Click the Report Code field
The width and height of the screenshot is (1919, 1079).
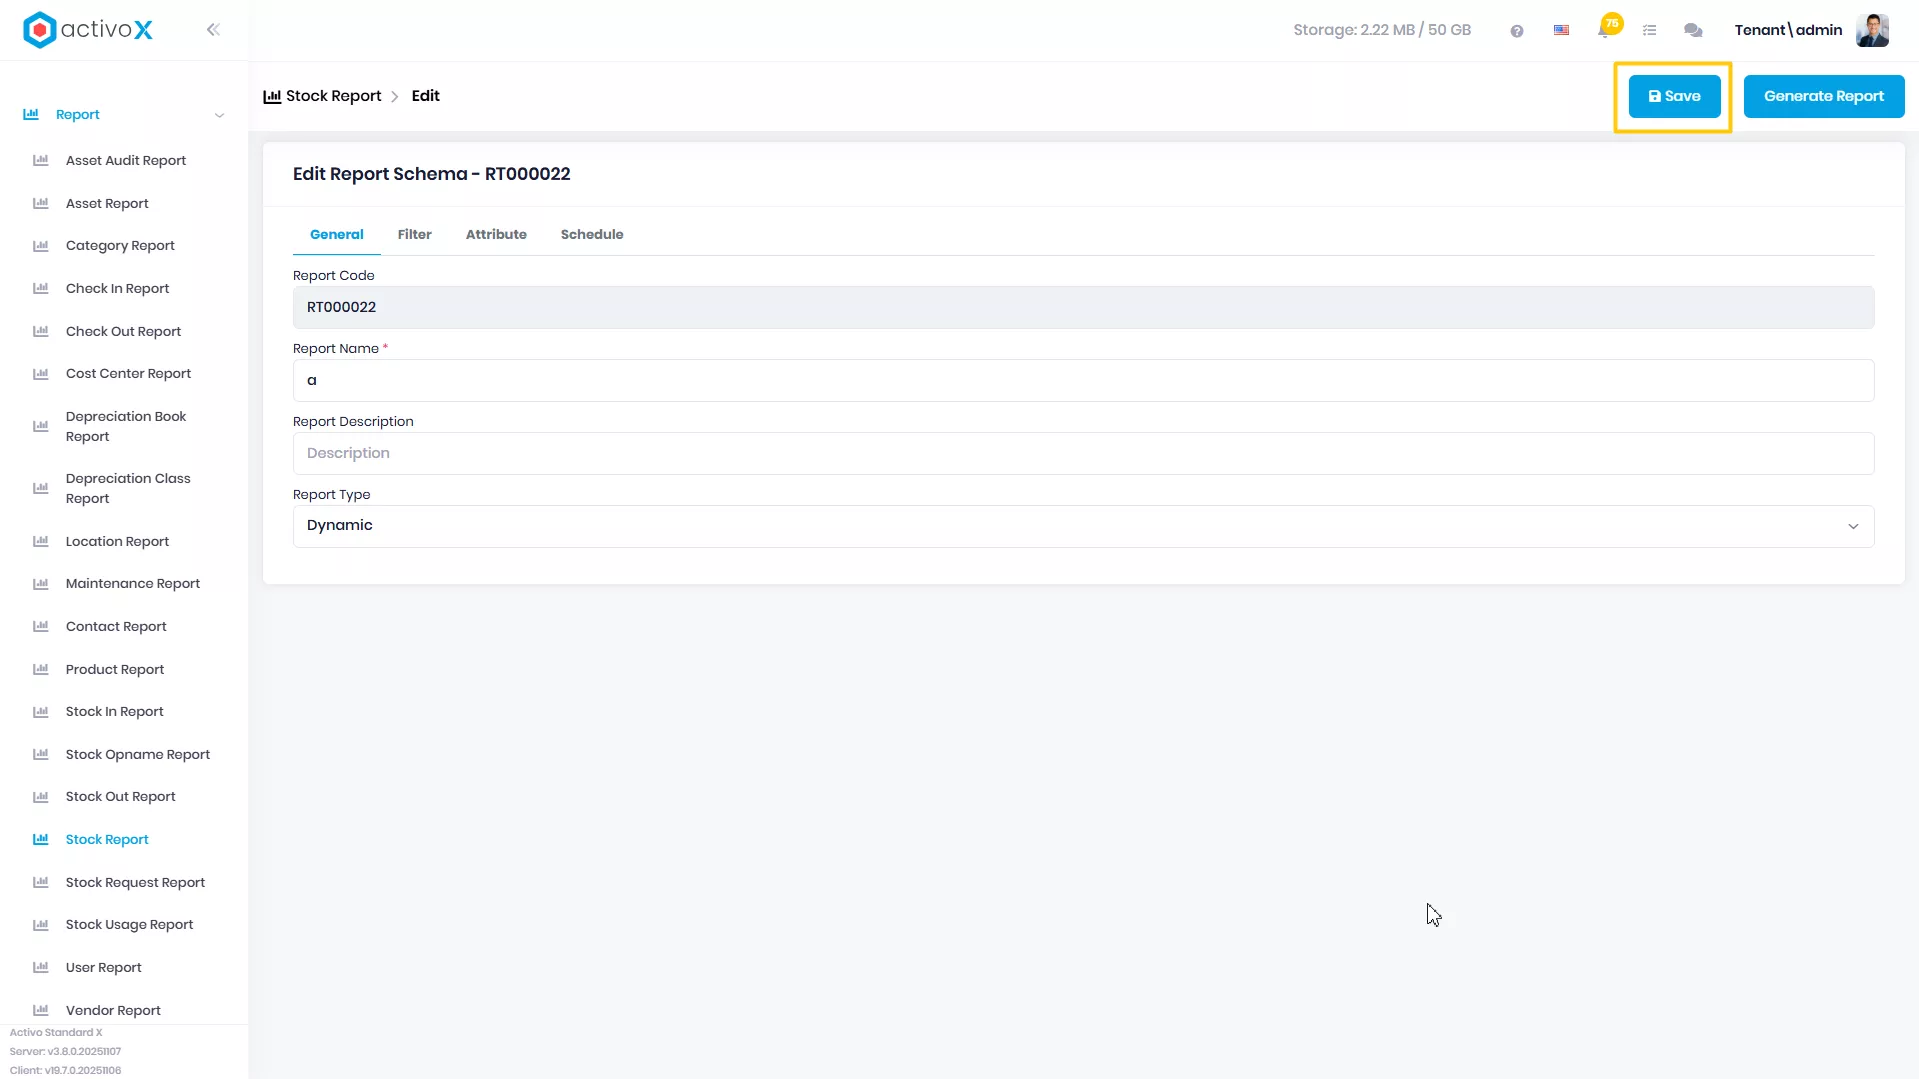coord(1083,307)
